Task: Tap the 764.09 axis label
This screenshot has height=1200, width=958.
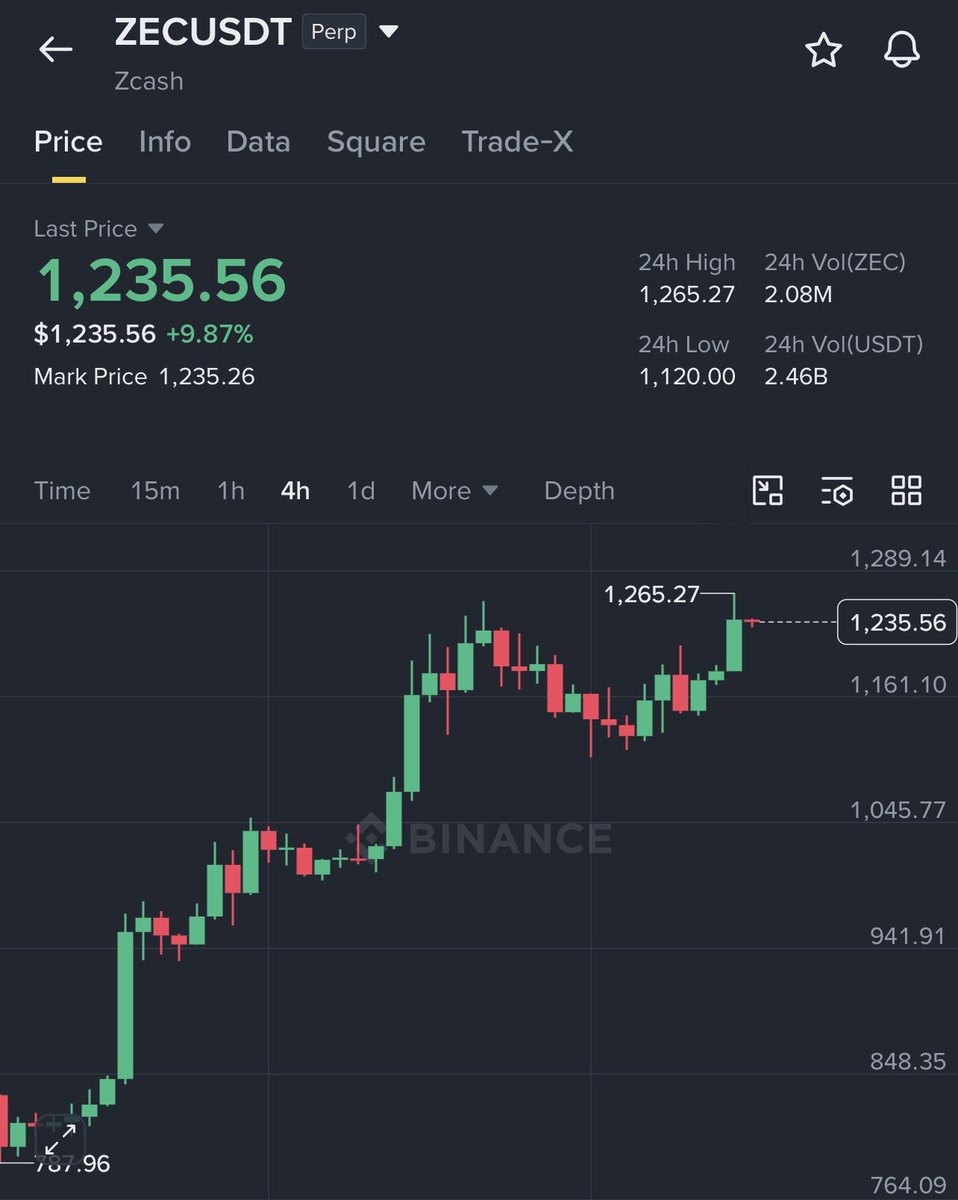Action: [x=907, y=1186]
